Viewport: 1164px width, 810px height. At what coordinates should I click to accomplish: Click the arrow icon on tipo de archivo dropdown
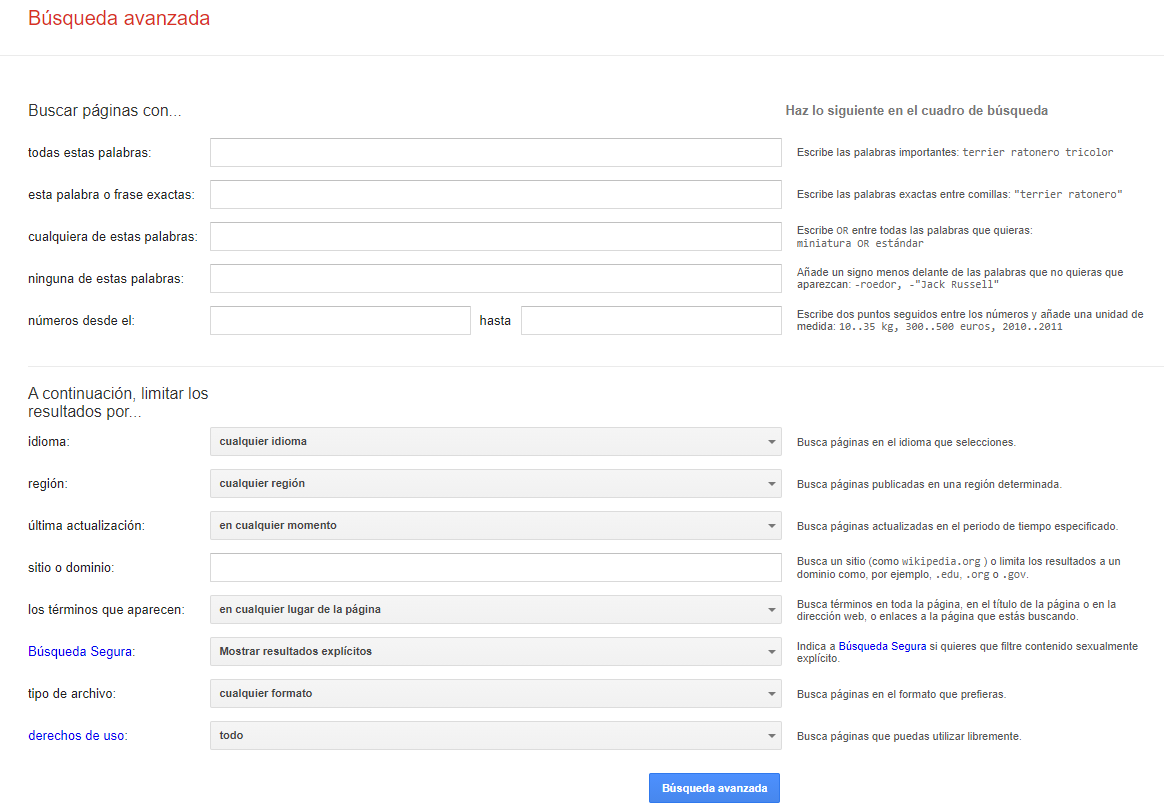pos(771,694)
